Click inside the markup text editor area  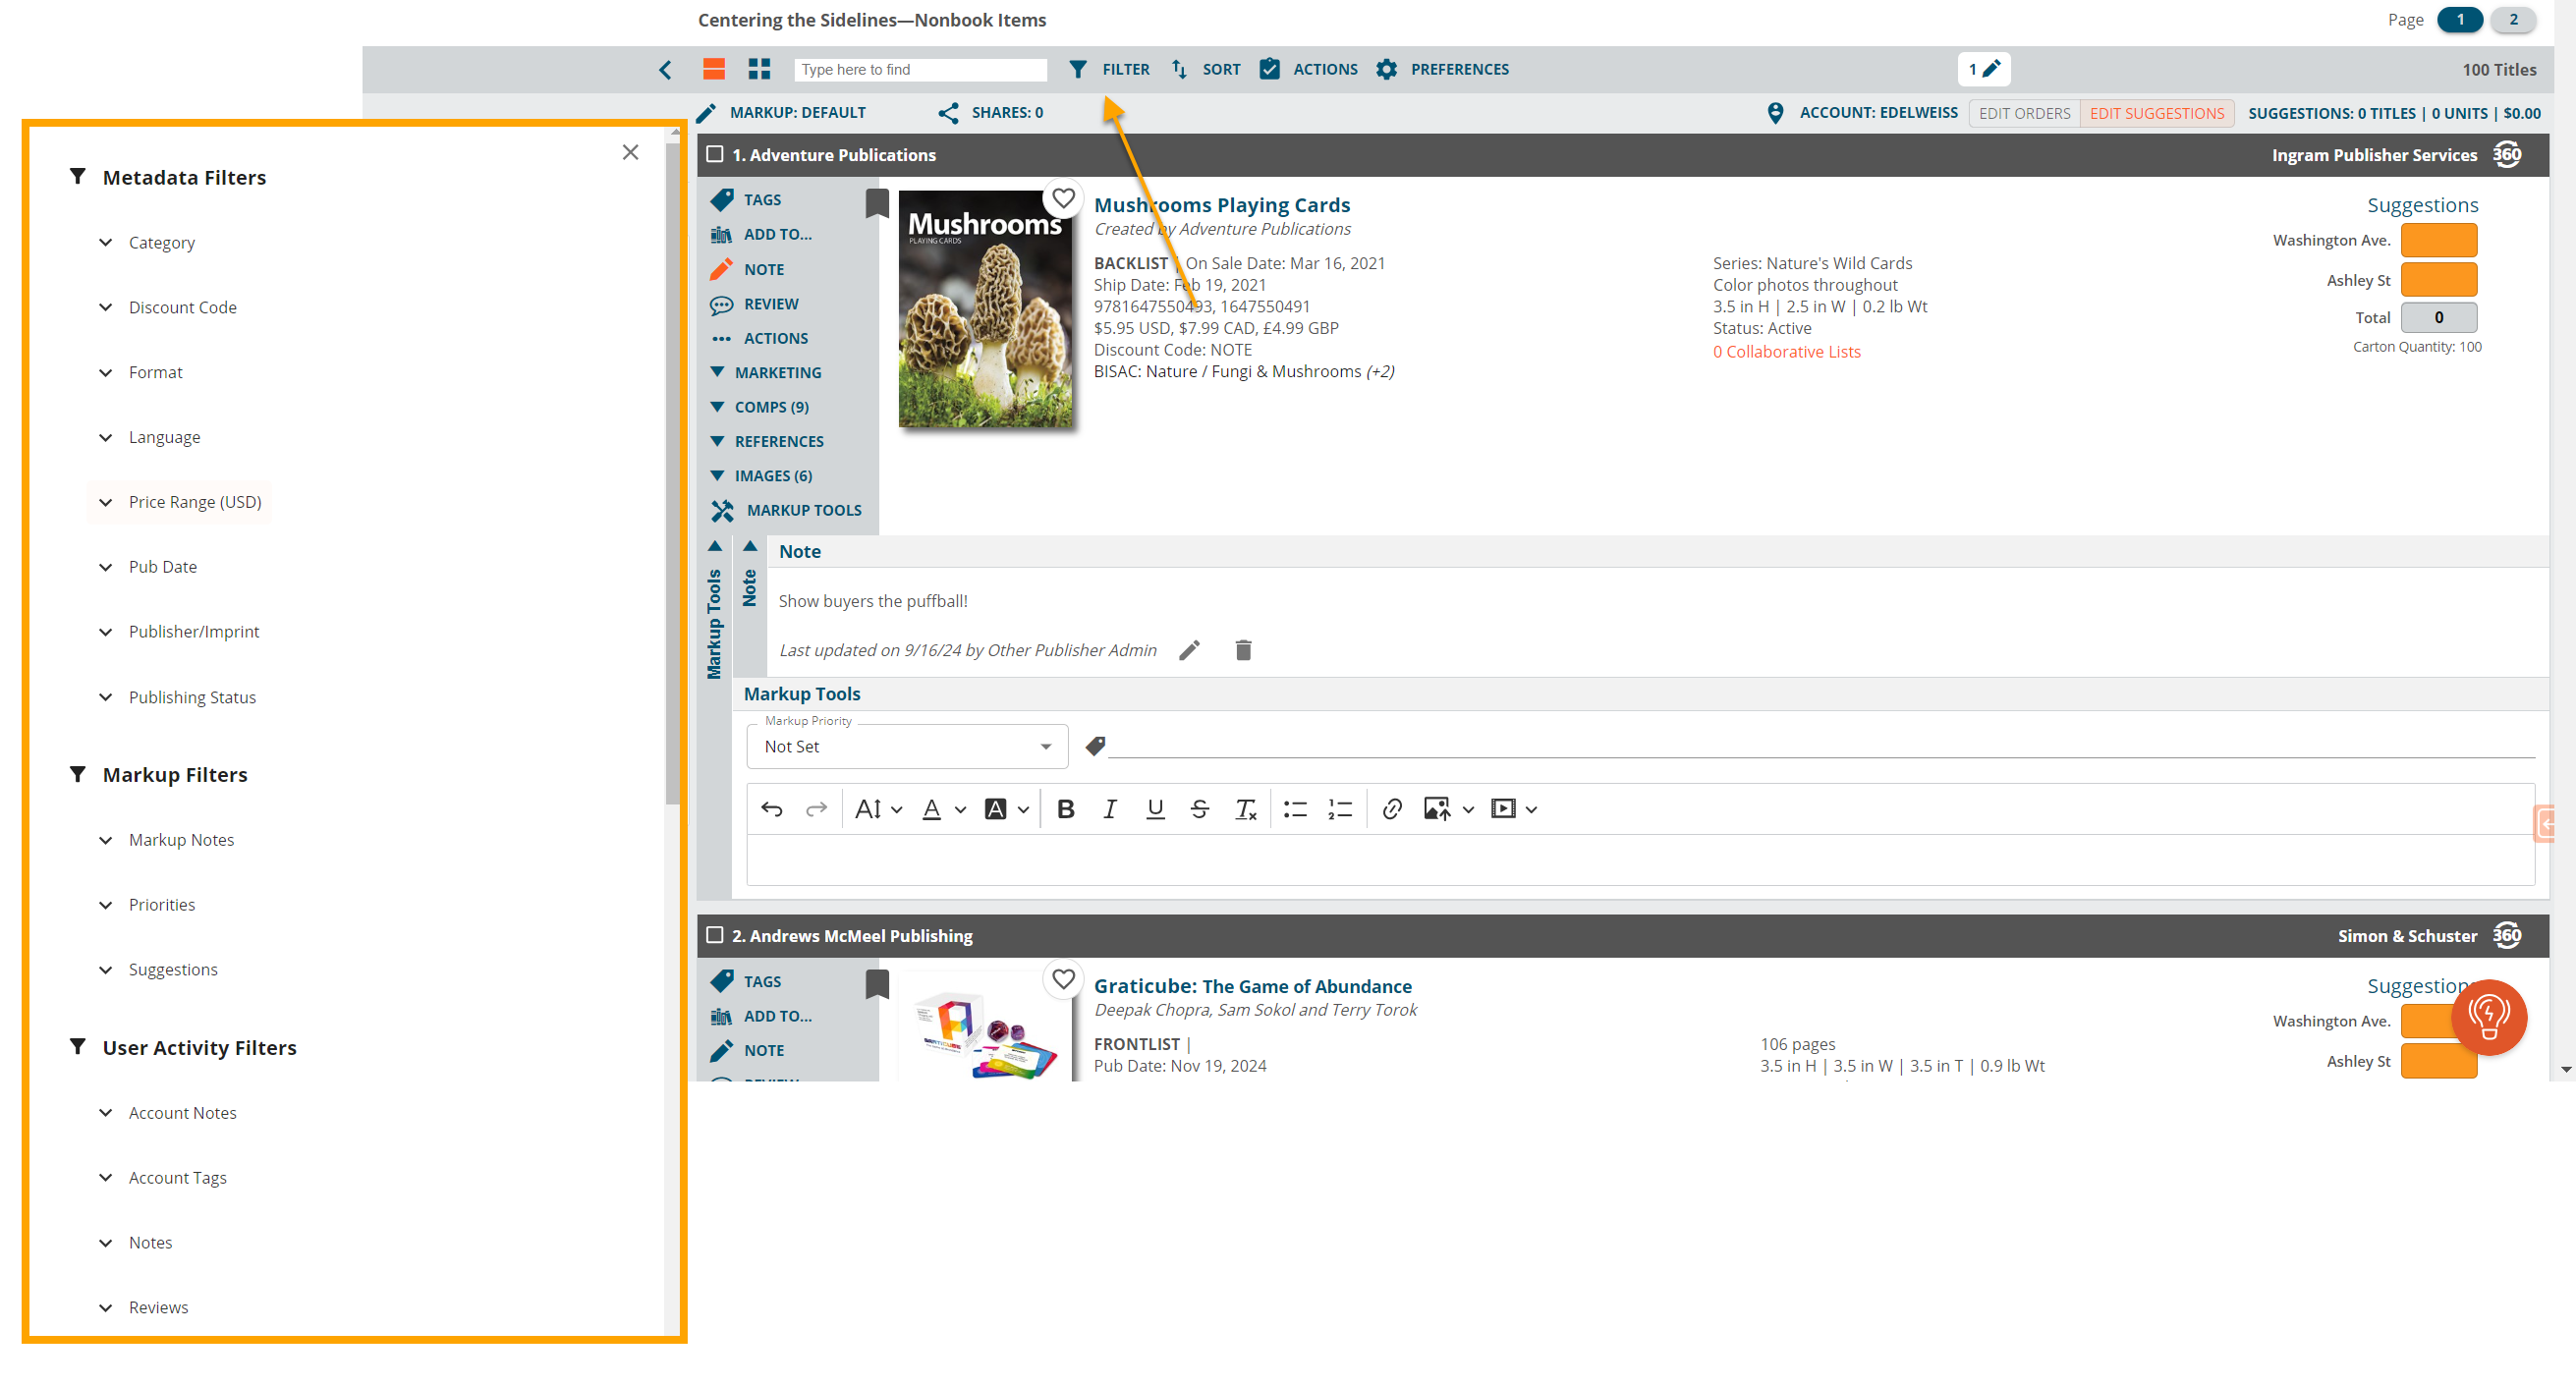coord(1640,860)
